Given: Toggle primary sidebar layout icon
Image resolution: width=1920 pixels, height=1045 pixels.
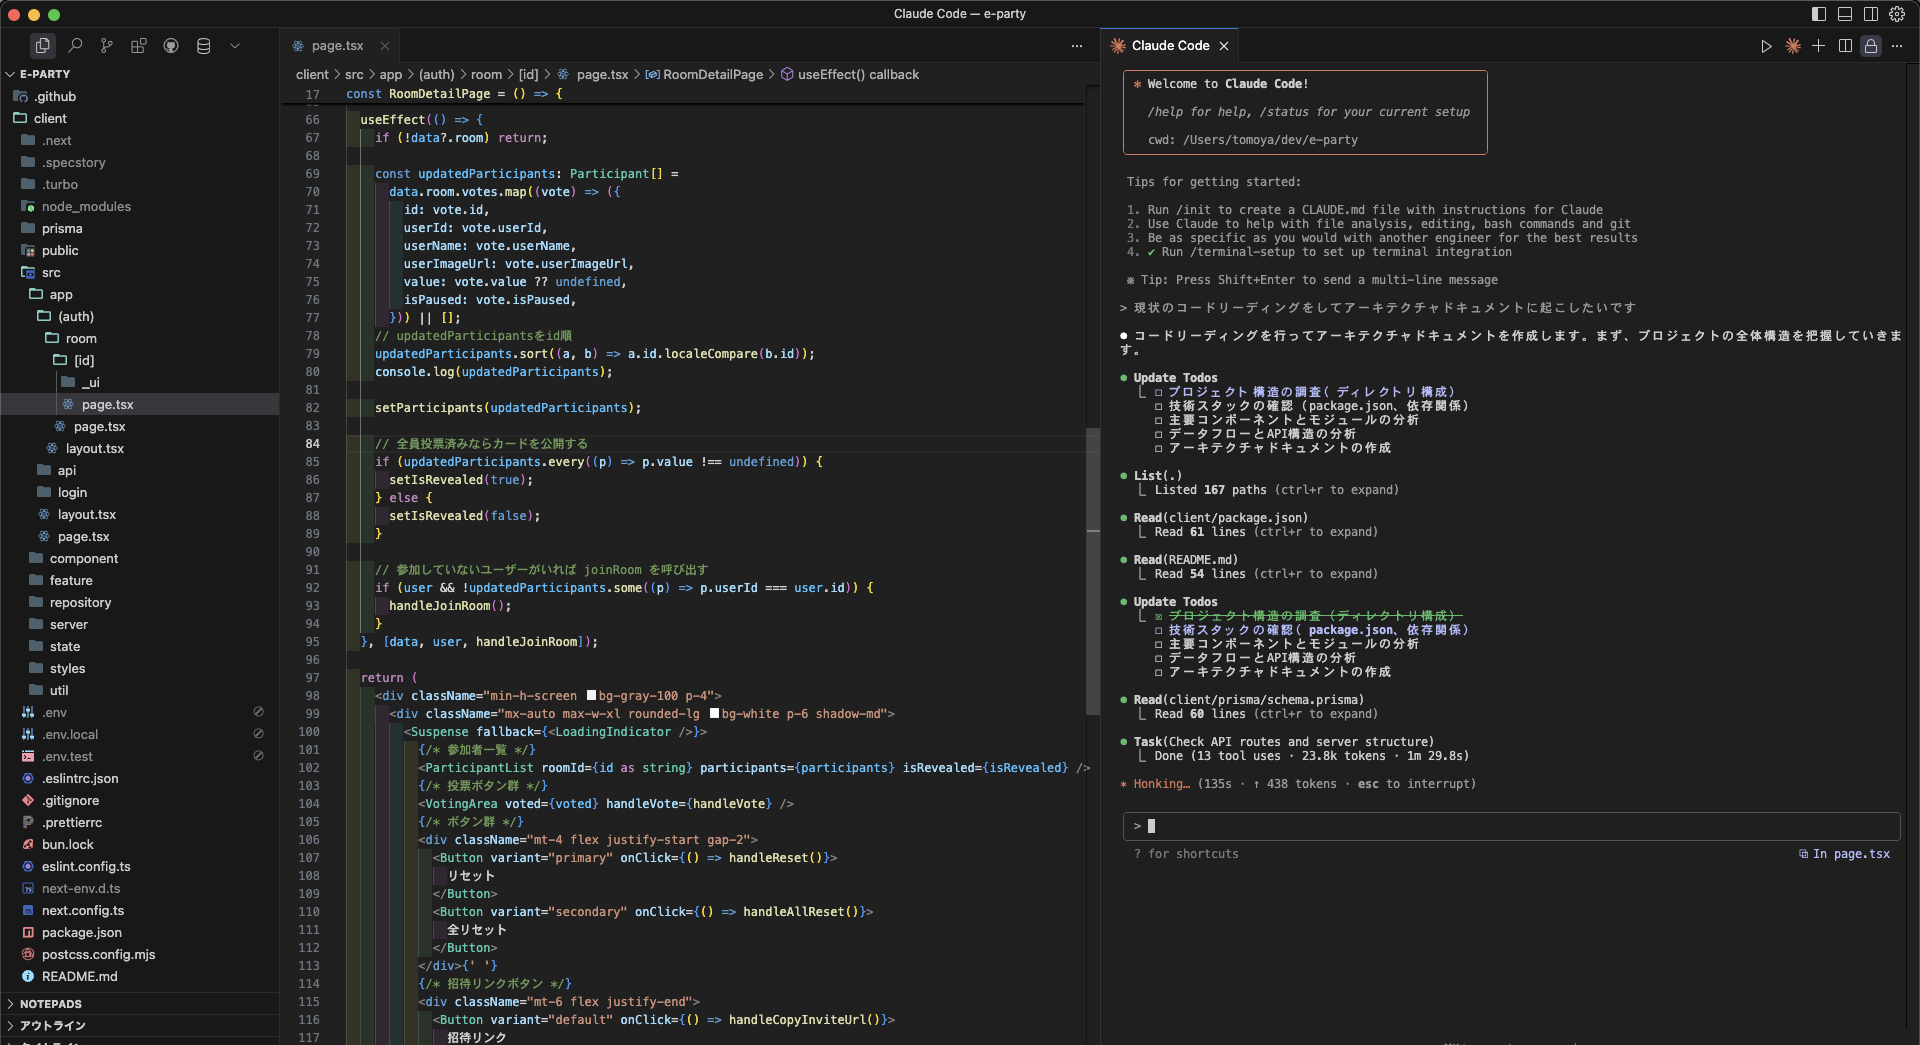Looking at the screenshot, I should tap(1819, 14).
